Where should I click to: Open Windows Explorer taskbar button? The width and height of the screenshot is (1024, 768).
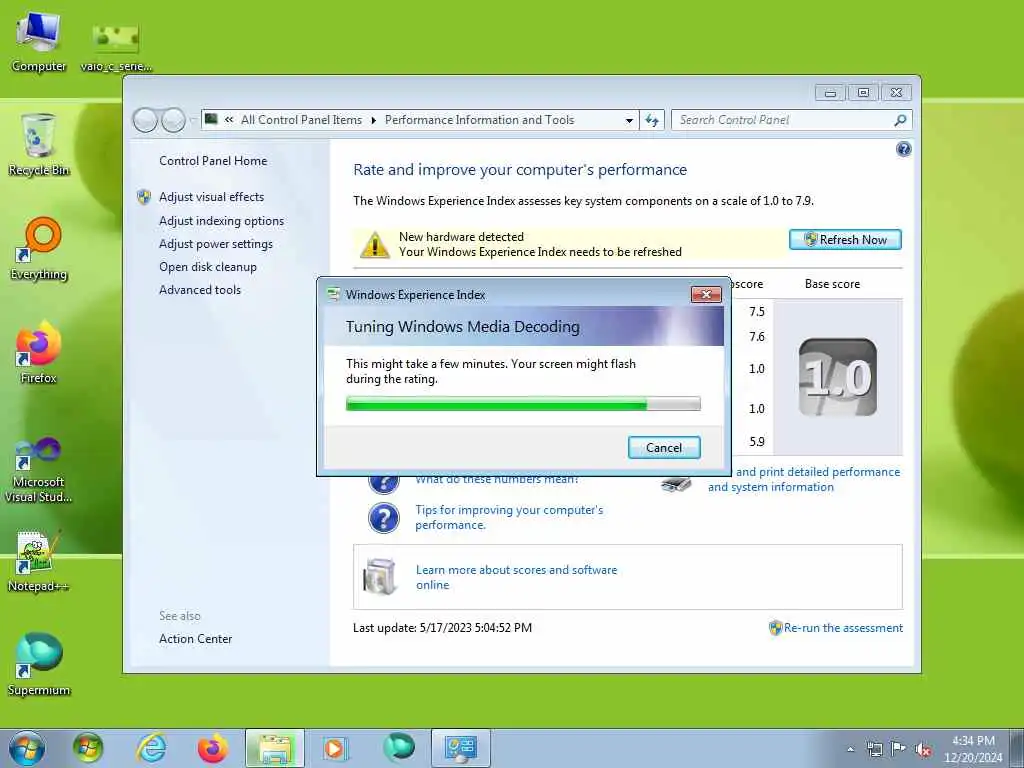(x=275, y=748)
